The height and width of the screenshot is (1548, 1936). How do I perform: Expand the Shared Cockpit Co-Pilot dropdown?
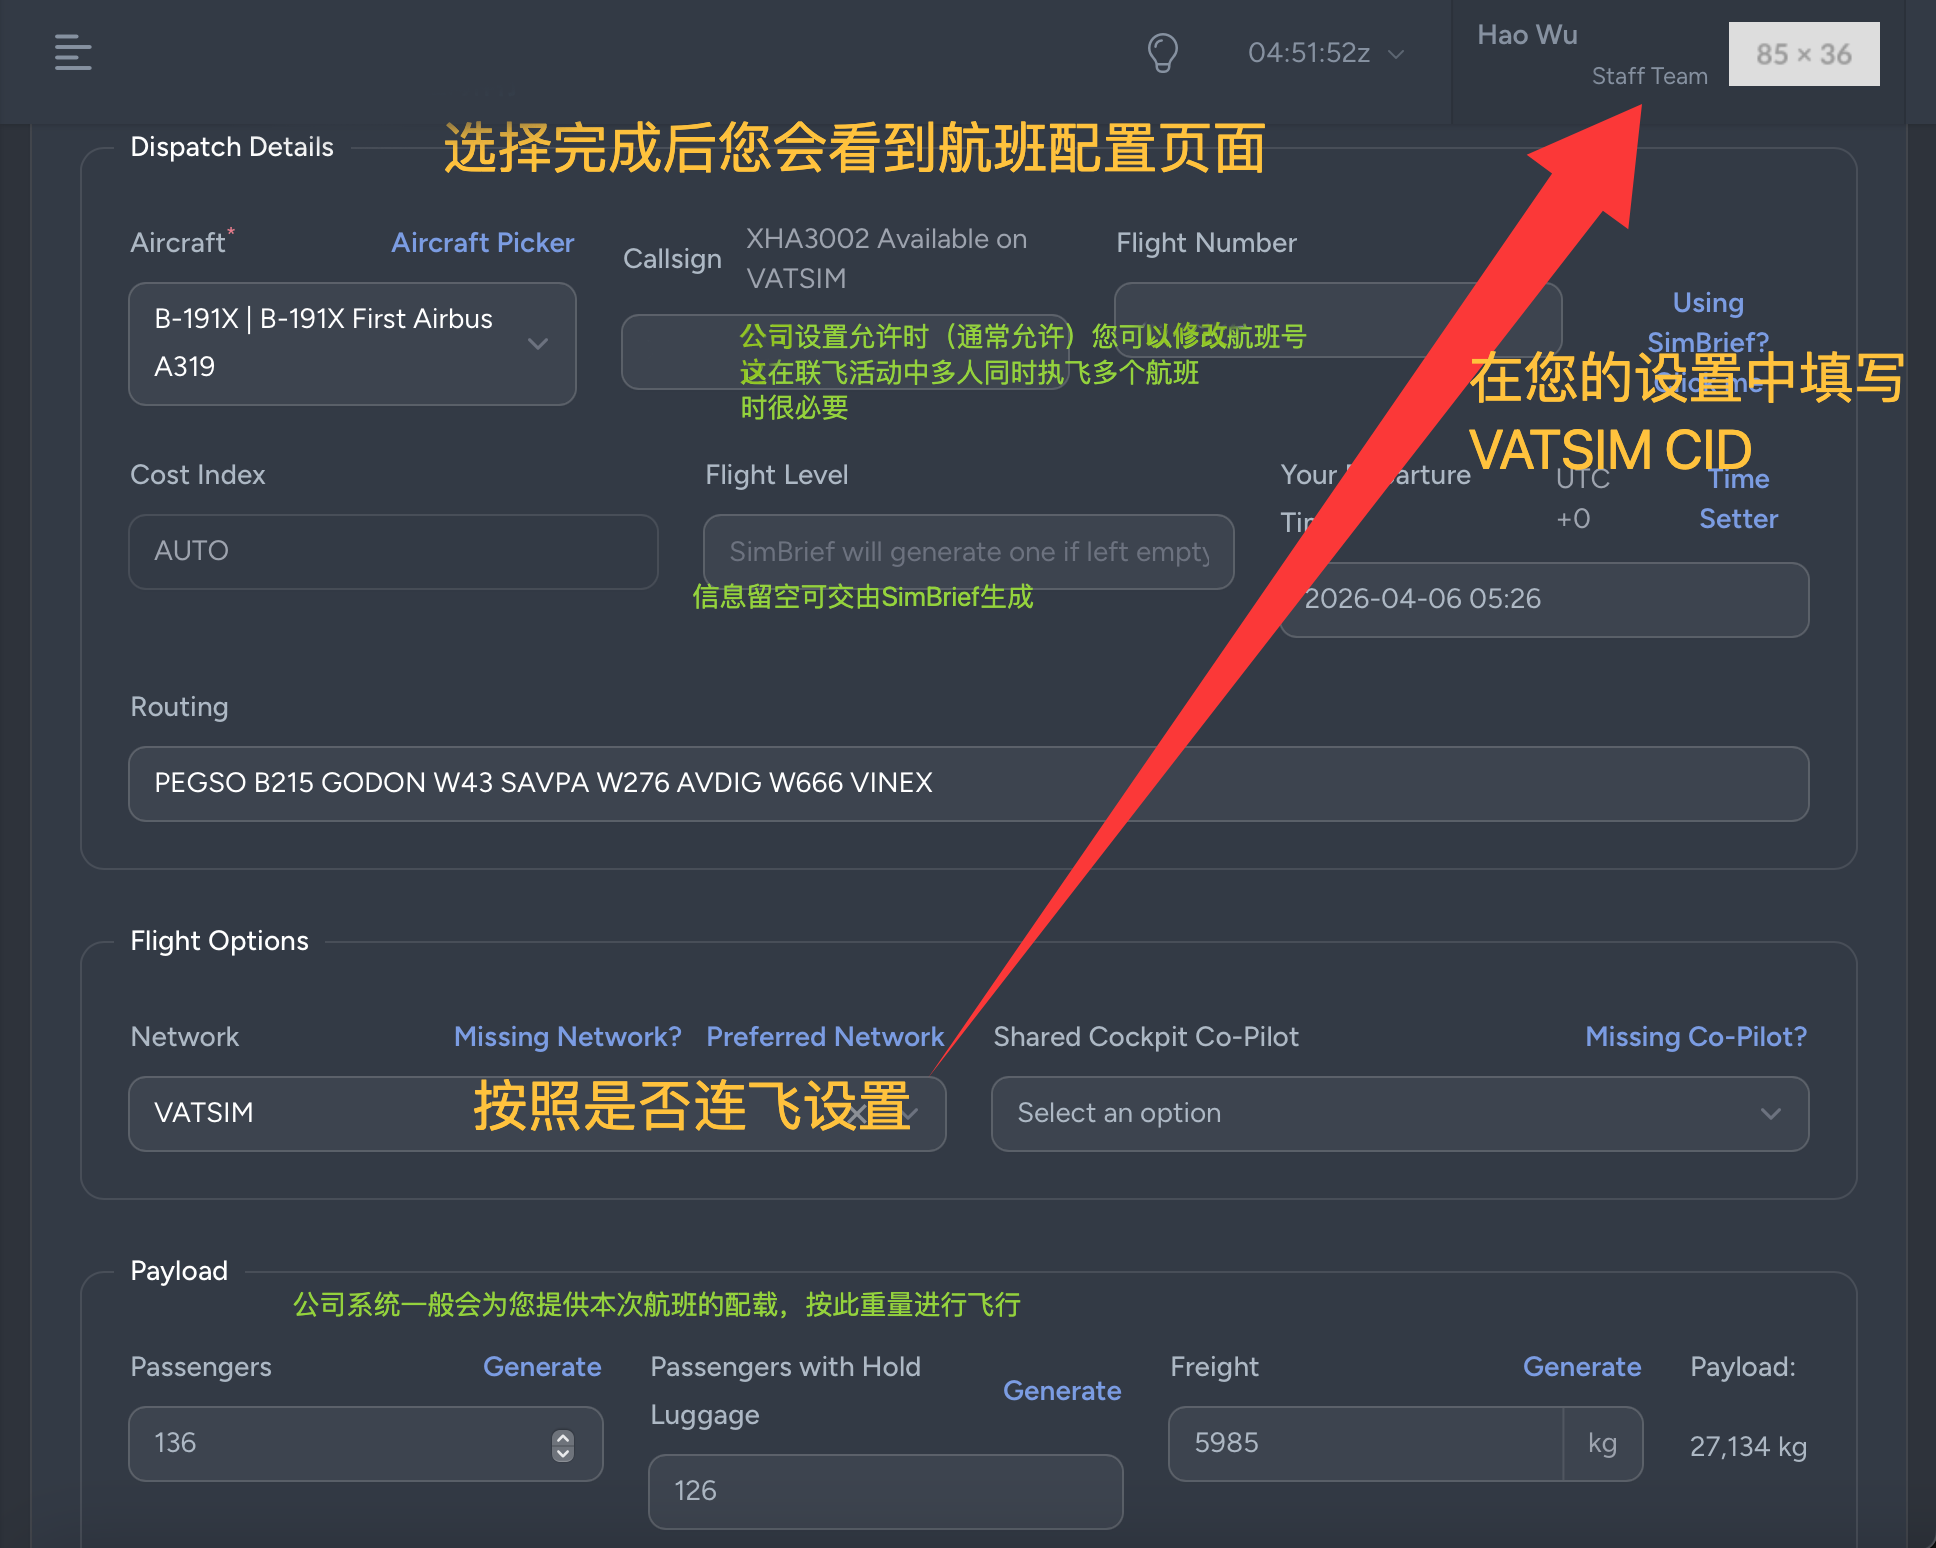pos(1399,1113)
